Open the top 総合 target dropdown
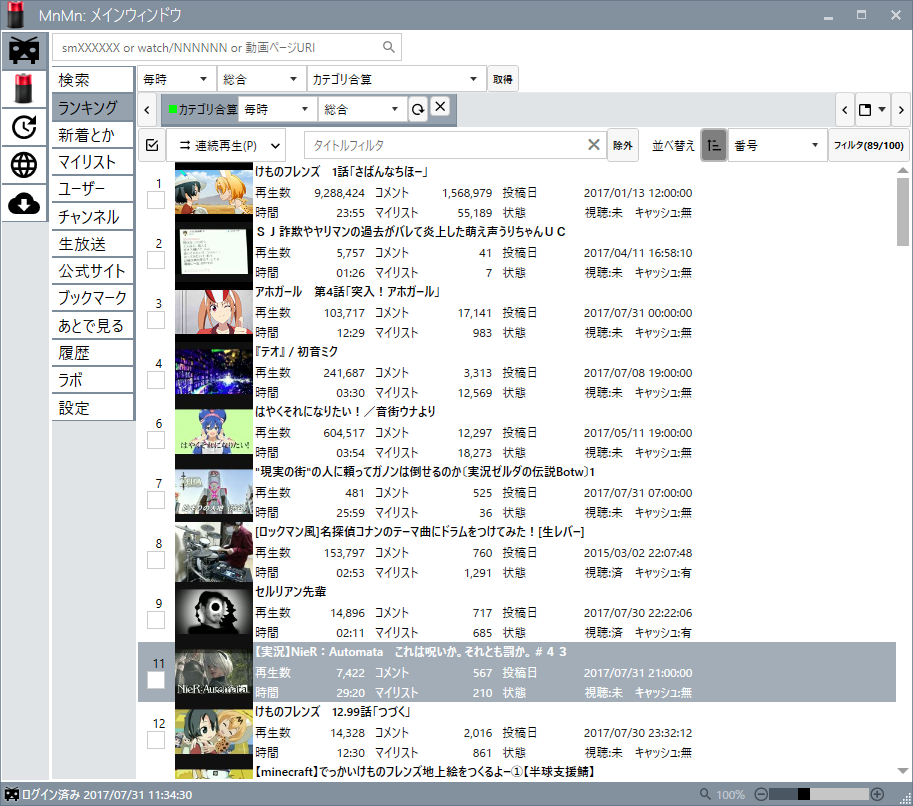 point(261,79)
